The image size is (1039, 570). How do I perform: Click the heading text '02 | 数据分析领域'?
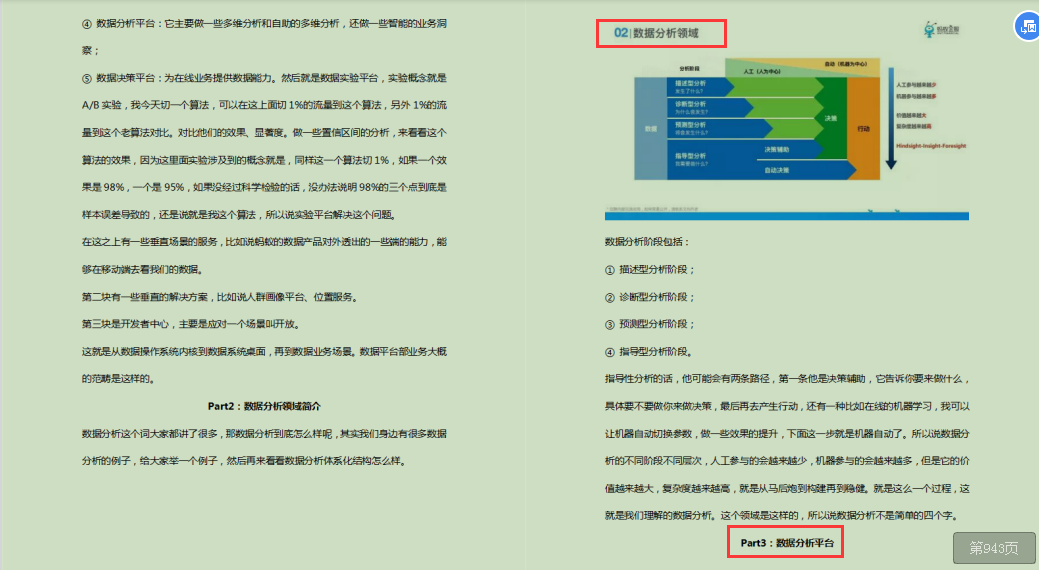(656, 33)
